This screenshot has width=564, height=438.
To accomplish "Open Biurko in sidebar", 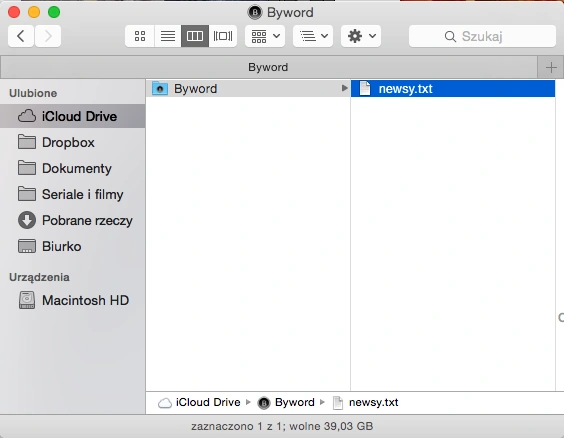I will click(73, 246).
